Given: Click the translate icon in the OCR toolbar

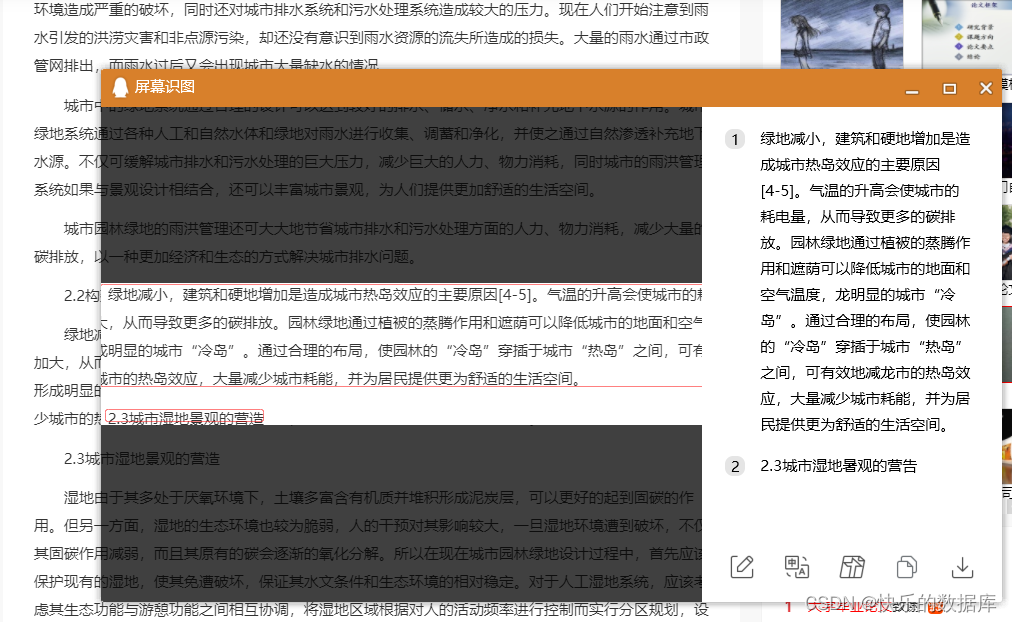Looking at the screenshot, I should [796, 567].
